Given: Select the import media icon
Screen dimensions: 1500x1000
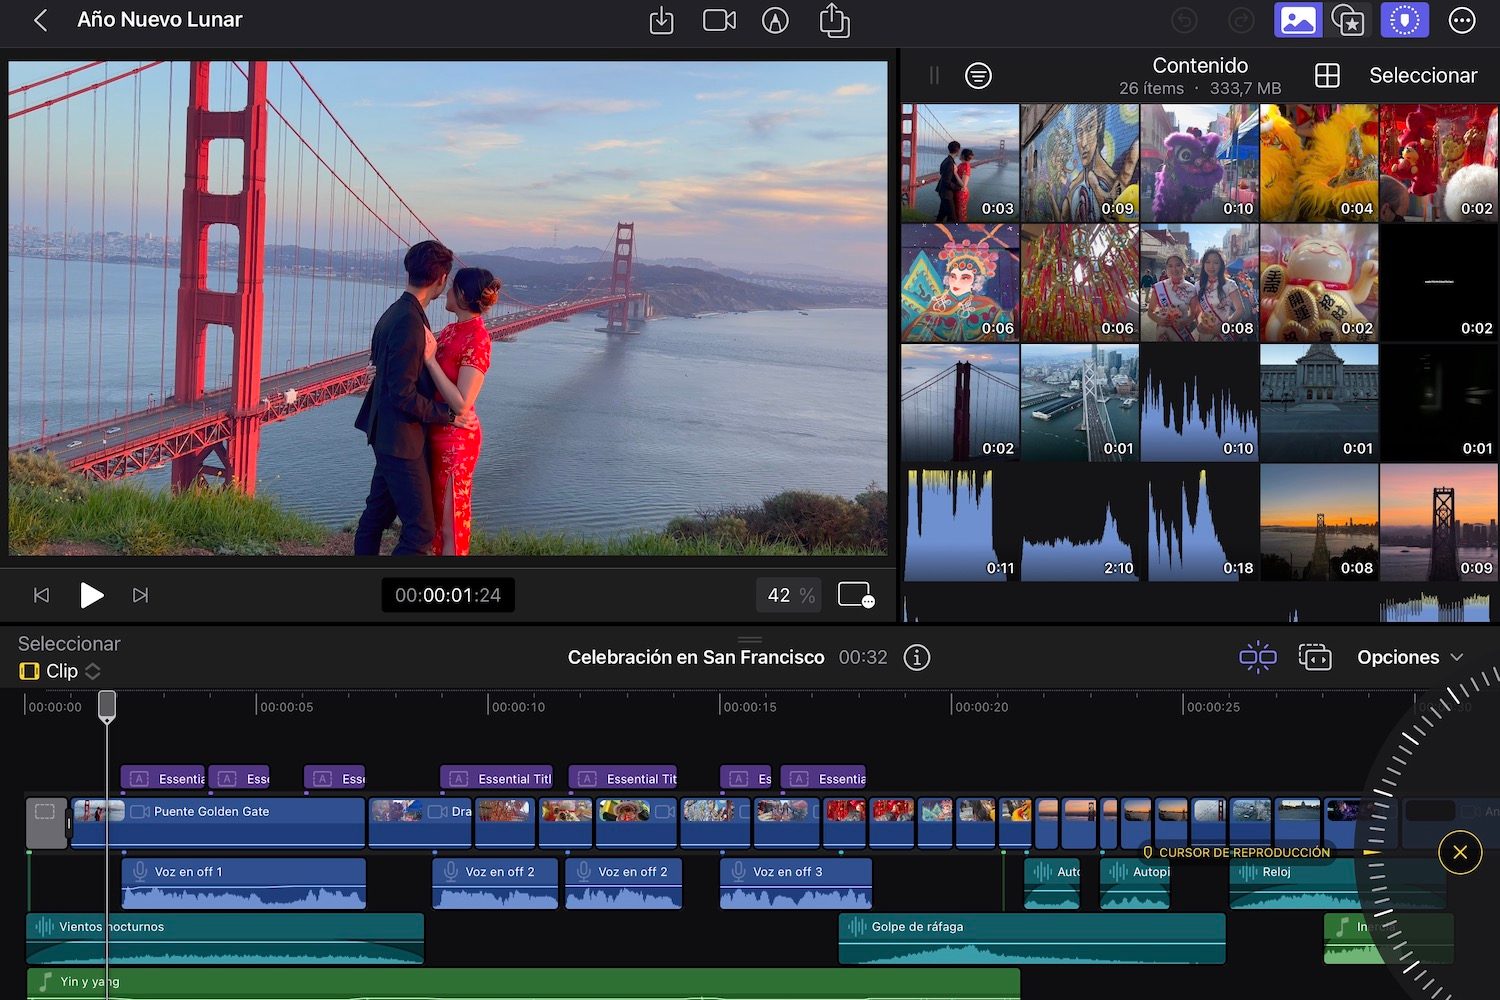Looking at the screenshot, I should coord(660,20).
